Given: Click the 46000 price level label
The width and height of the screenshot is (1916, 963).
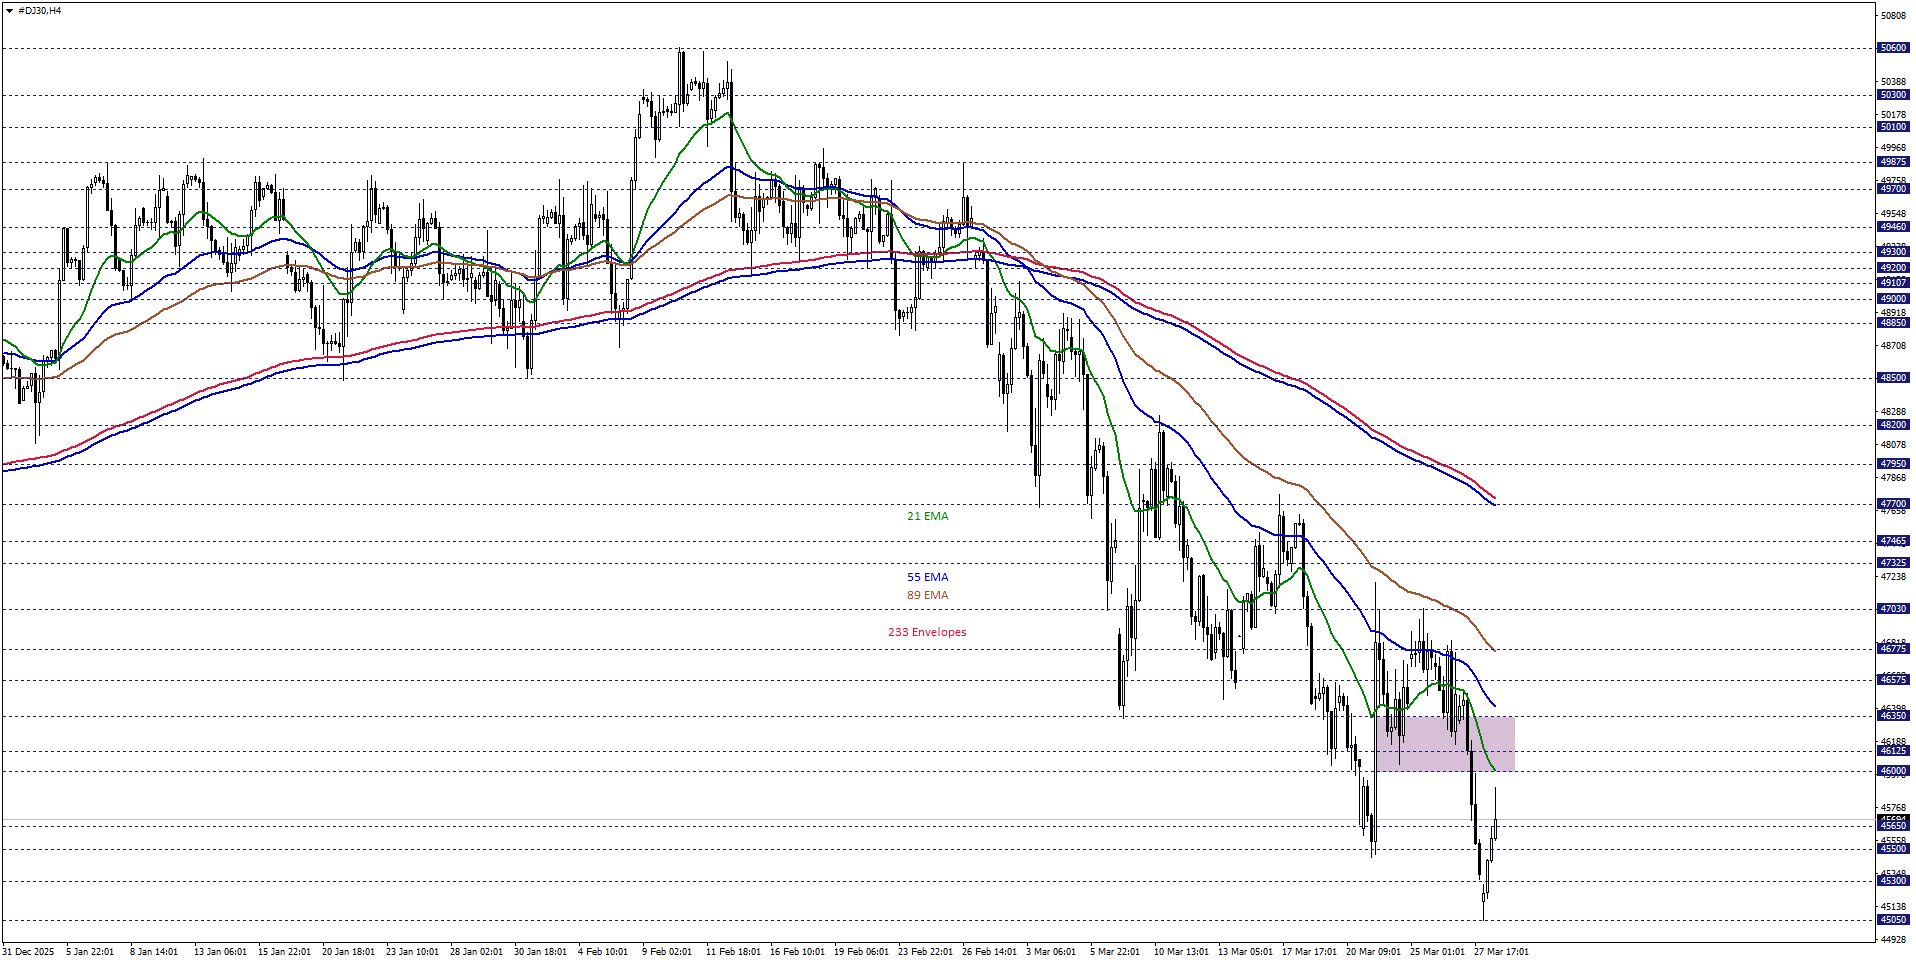Looking at the screenshot, I should [1893, 771].
